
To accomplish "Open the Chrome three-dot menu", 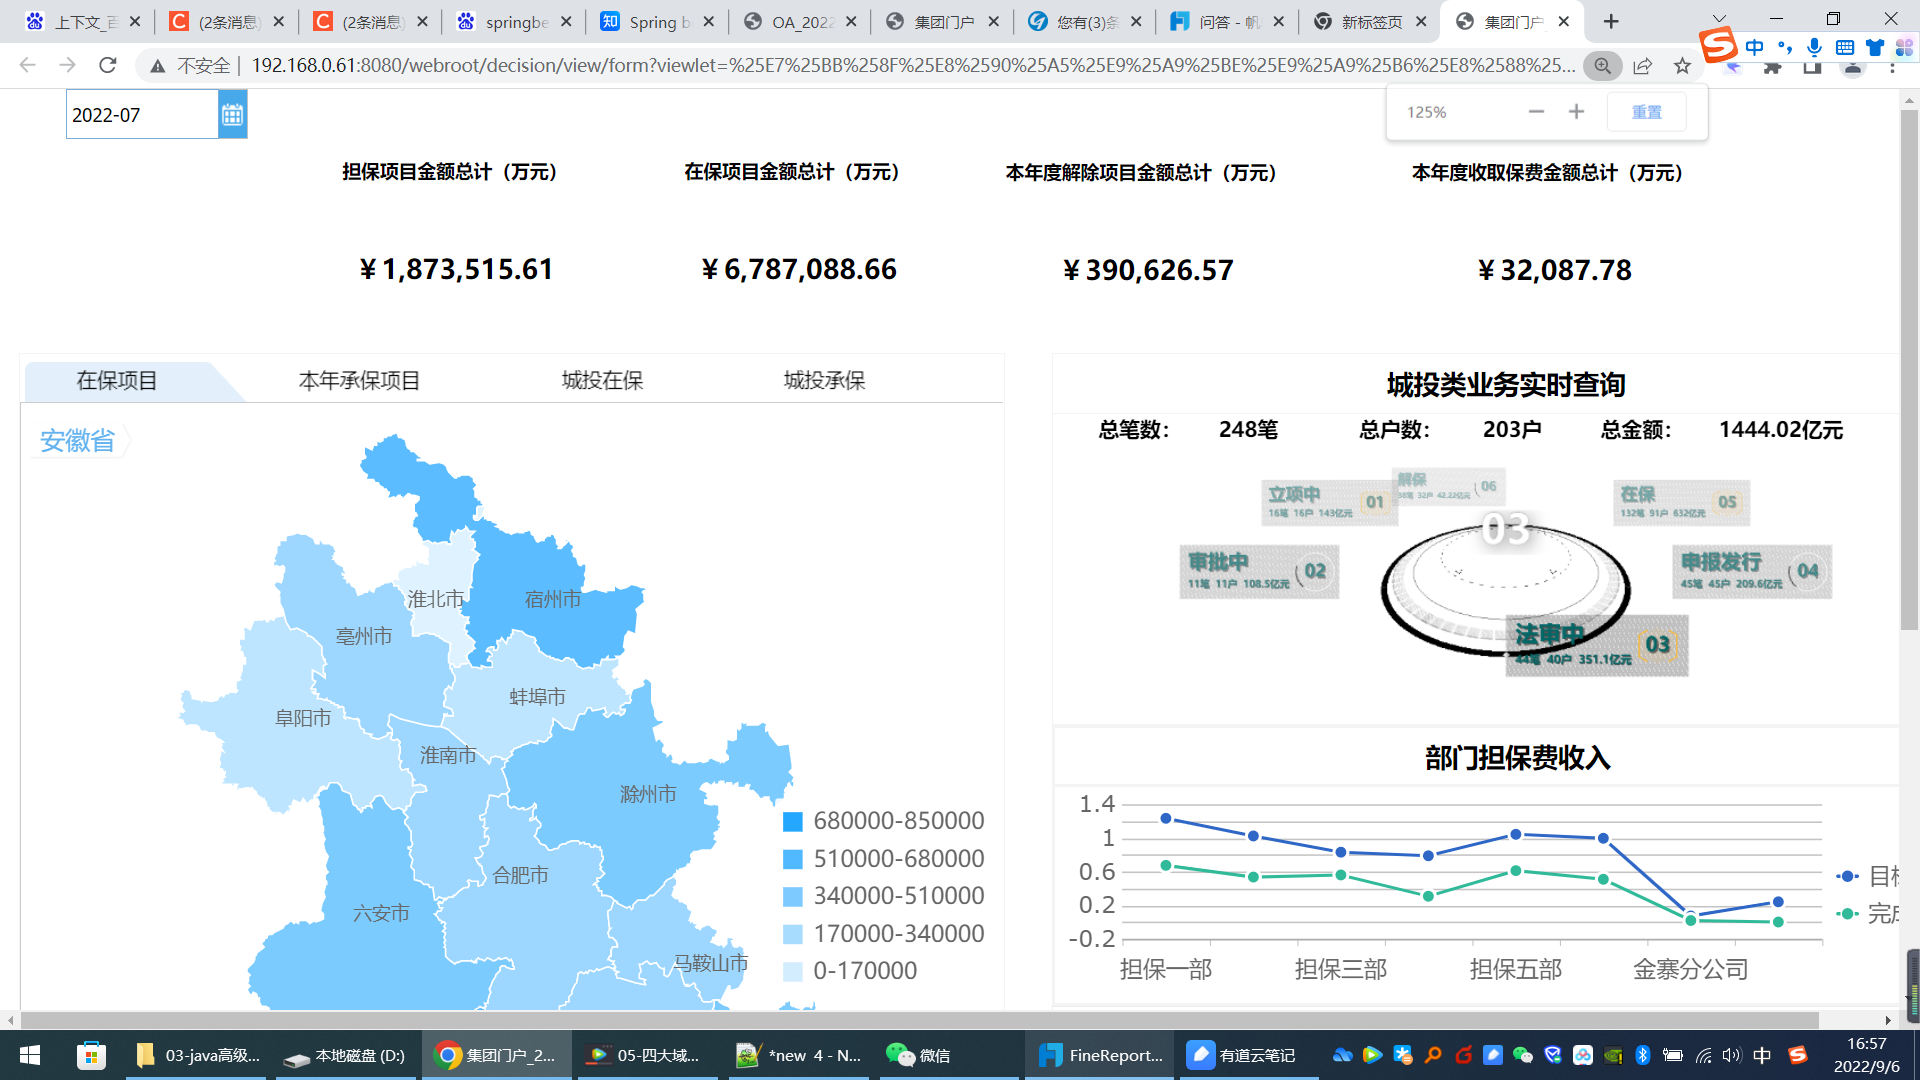I will 1892,66.
